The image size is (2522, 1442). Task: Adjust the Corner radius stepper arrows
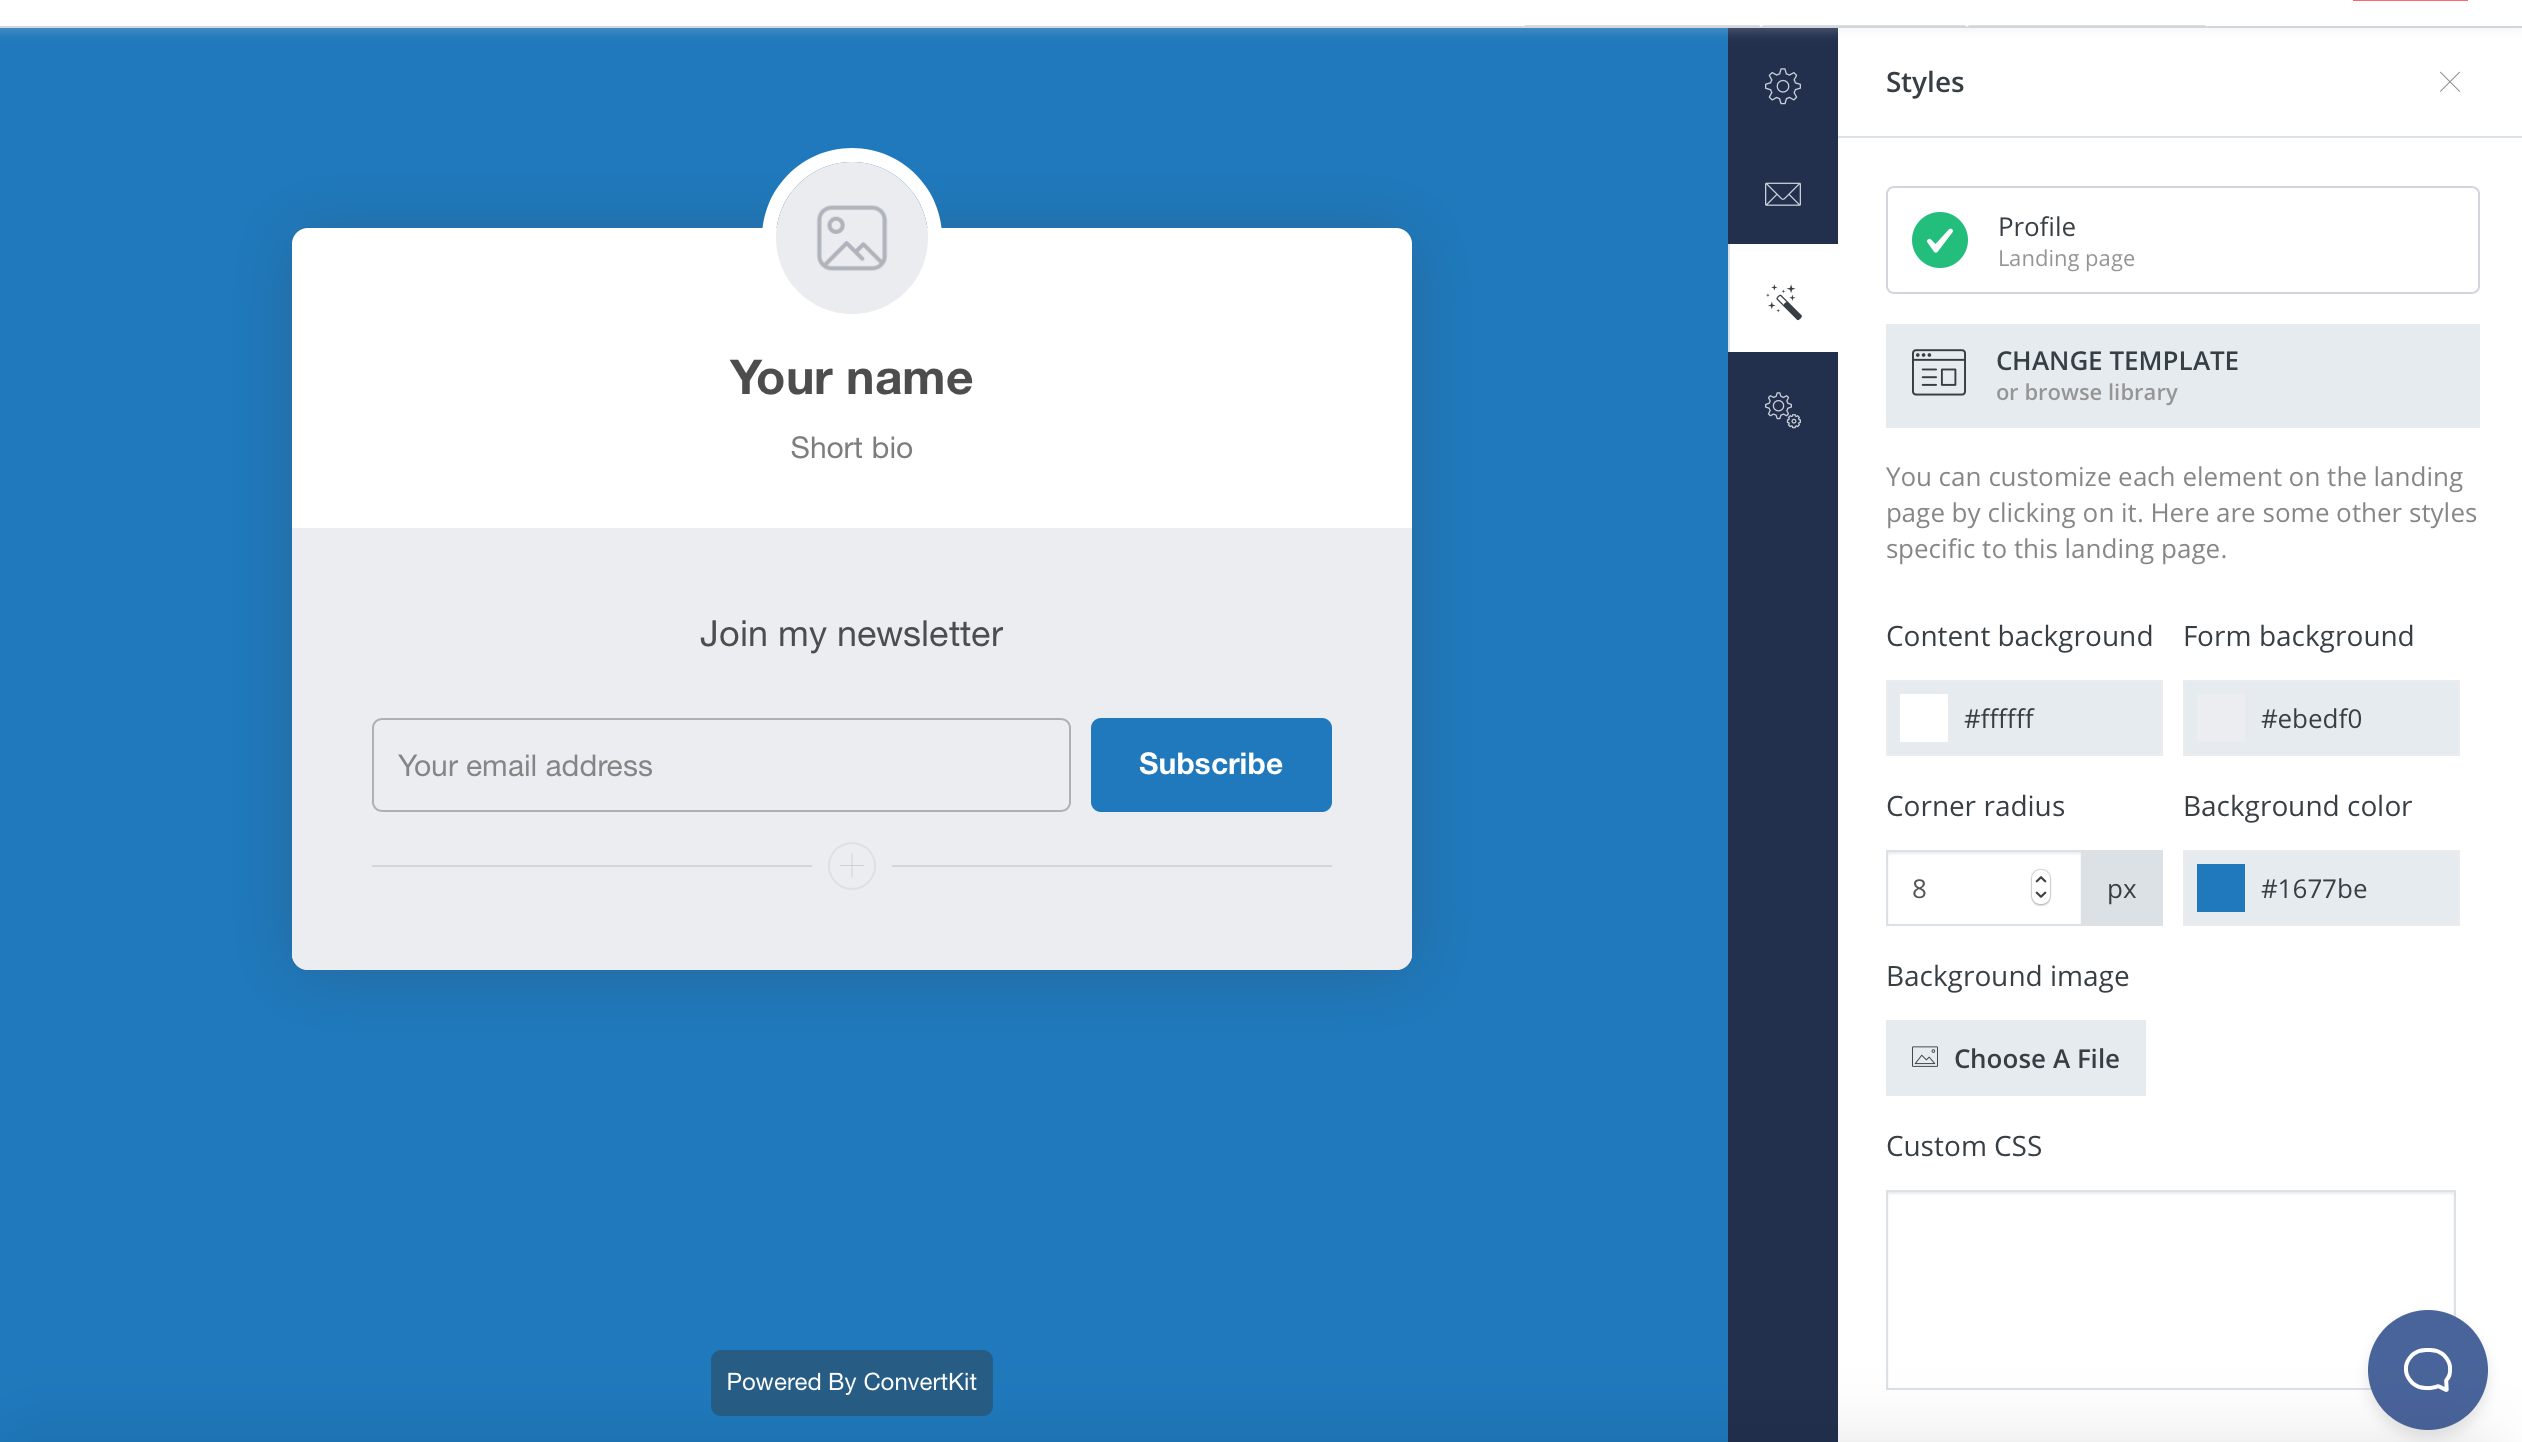click(2040, 888)
